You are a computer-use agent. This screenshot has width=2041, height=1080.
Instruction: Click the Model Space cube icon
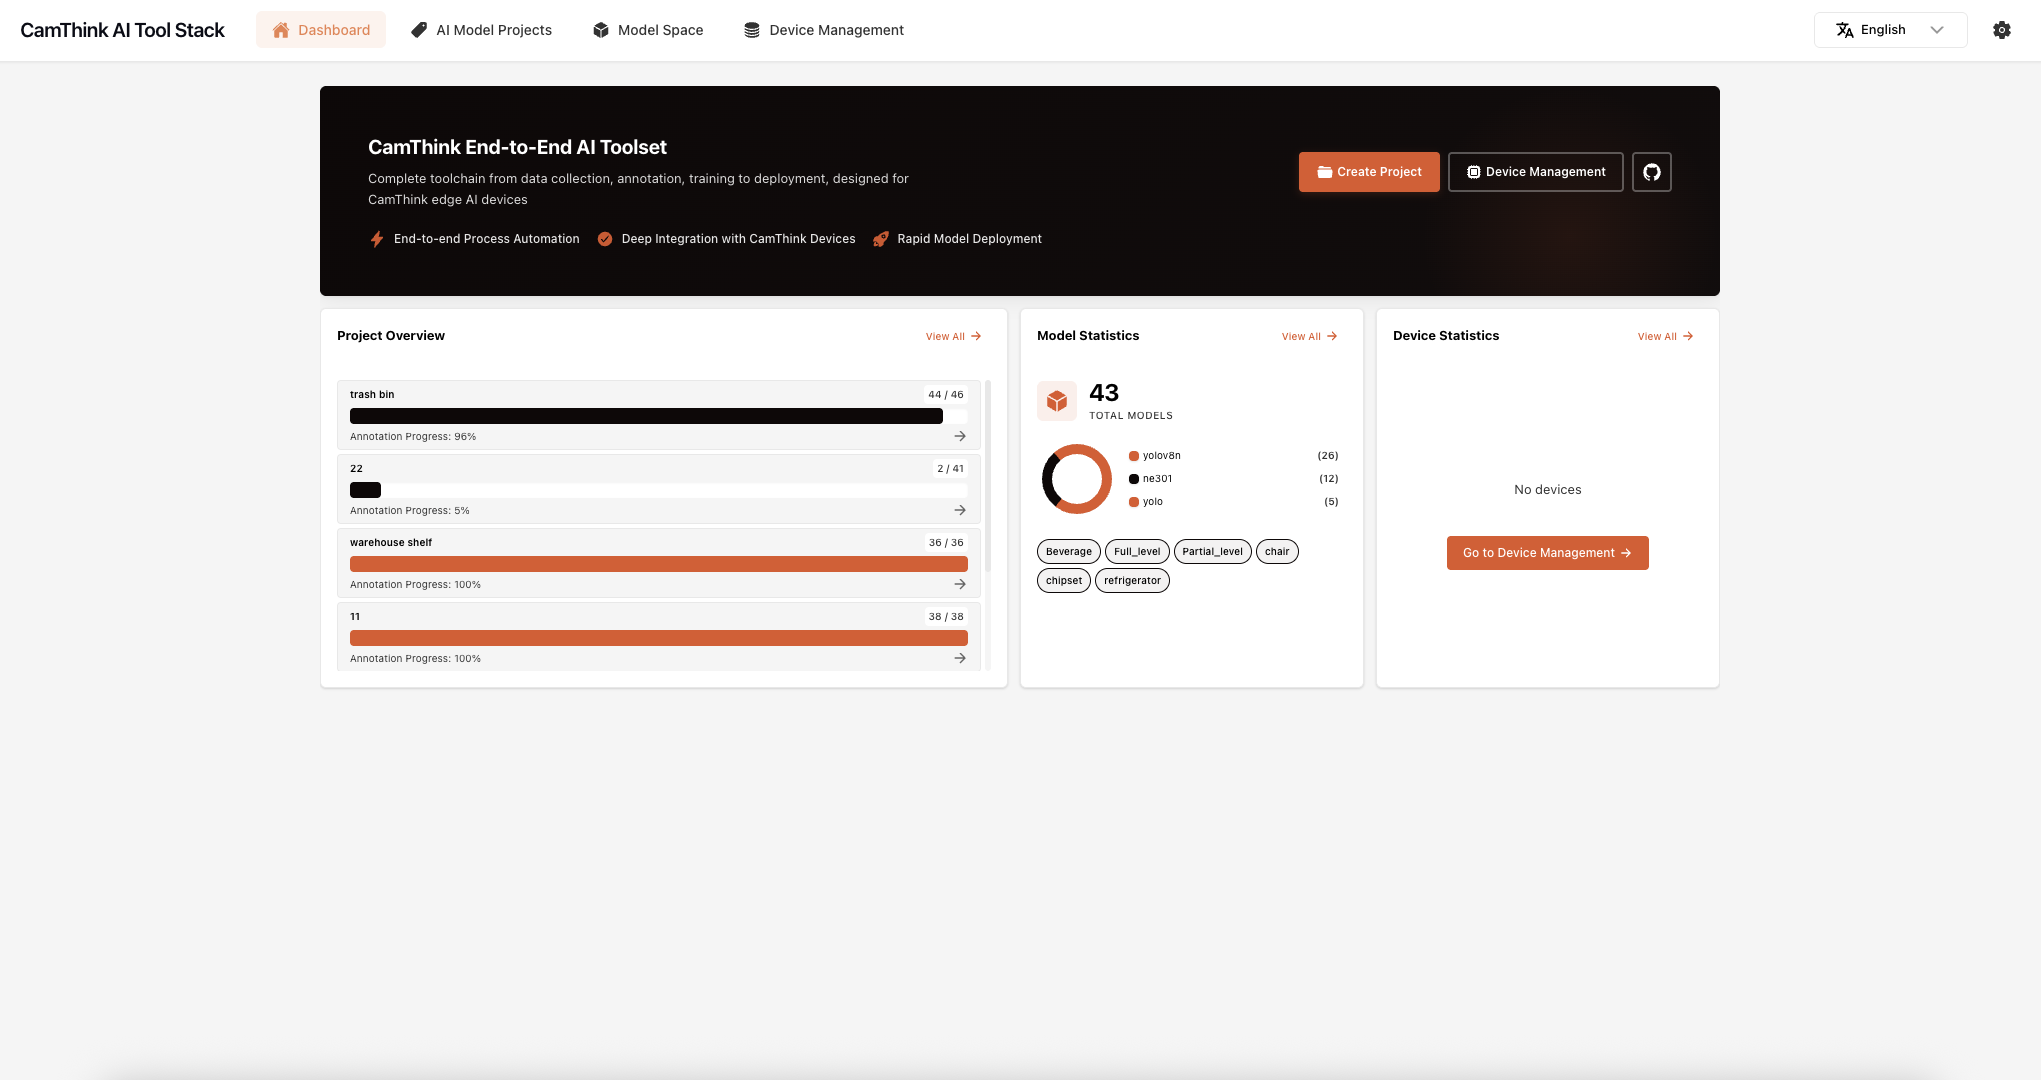click(x=601, y=30)
